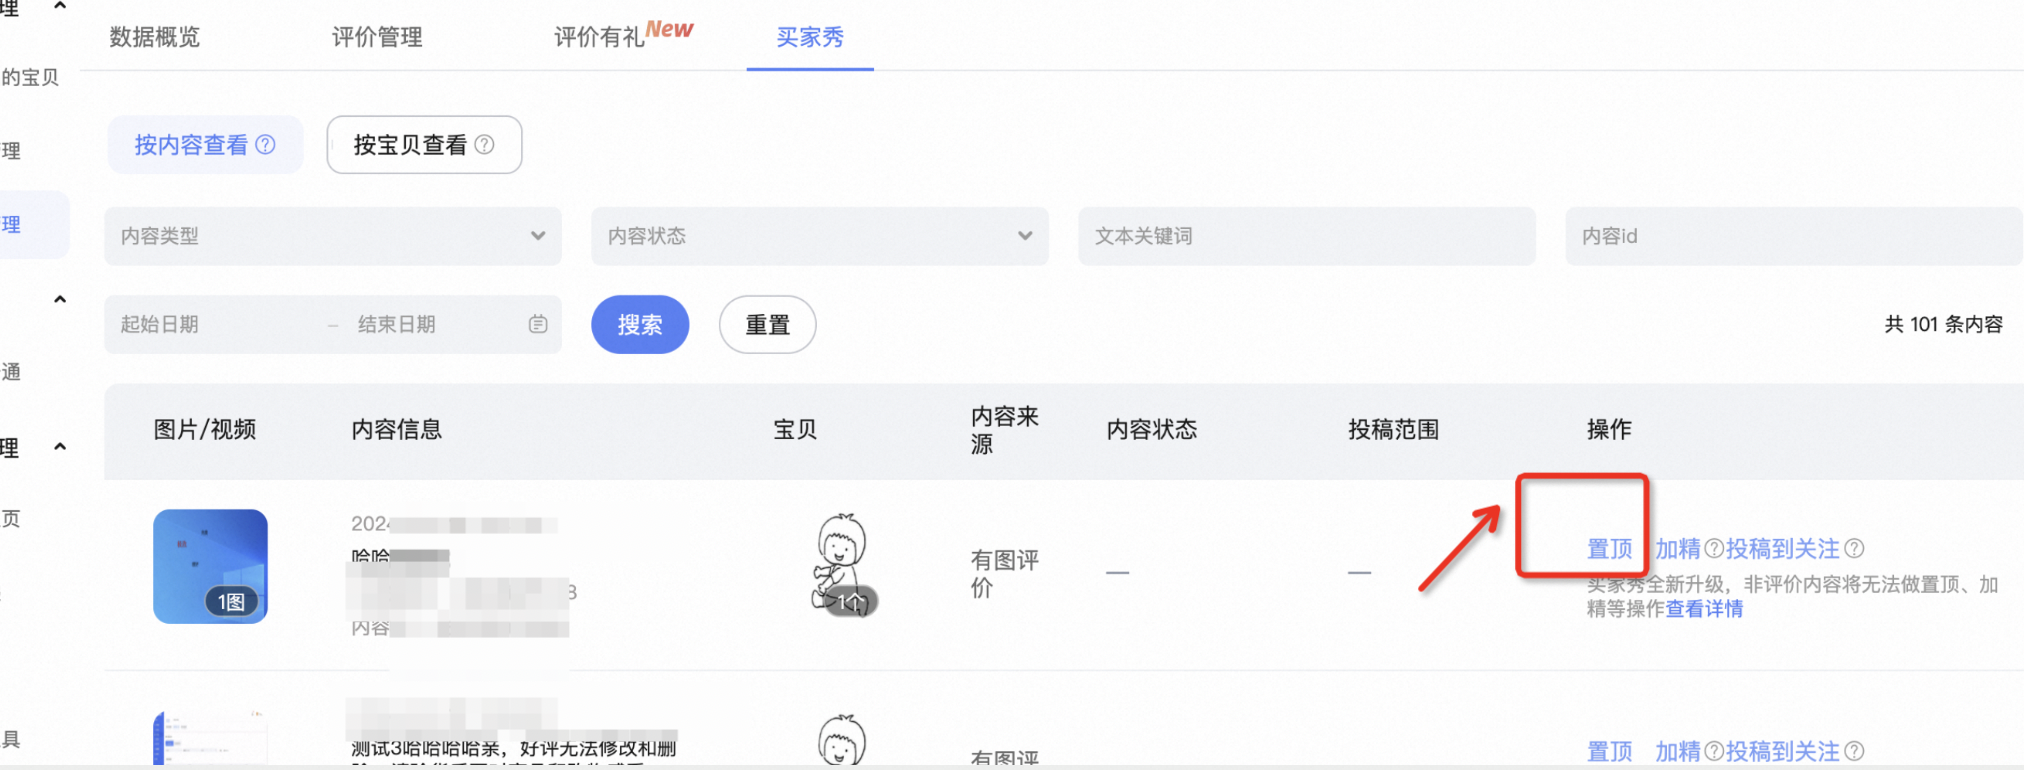Click 投稿到关注 in the second row
Screen dimensions: 2024x770
(1783, 751)
